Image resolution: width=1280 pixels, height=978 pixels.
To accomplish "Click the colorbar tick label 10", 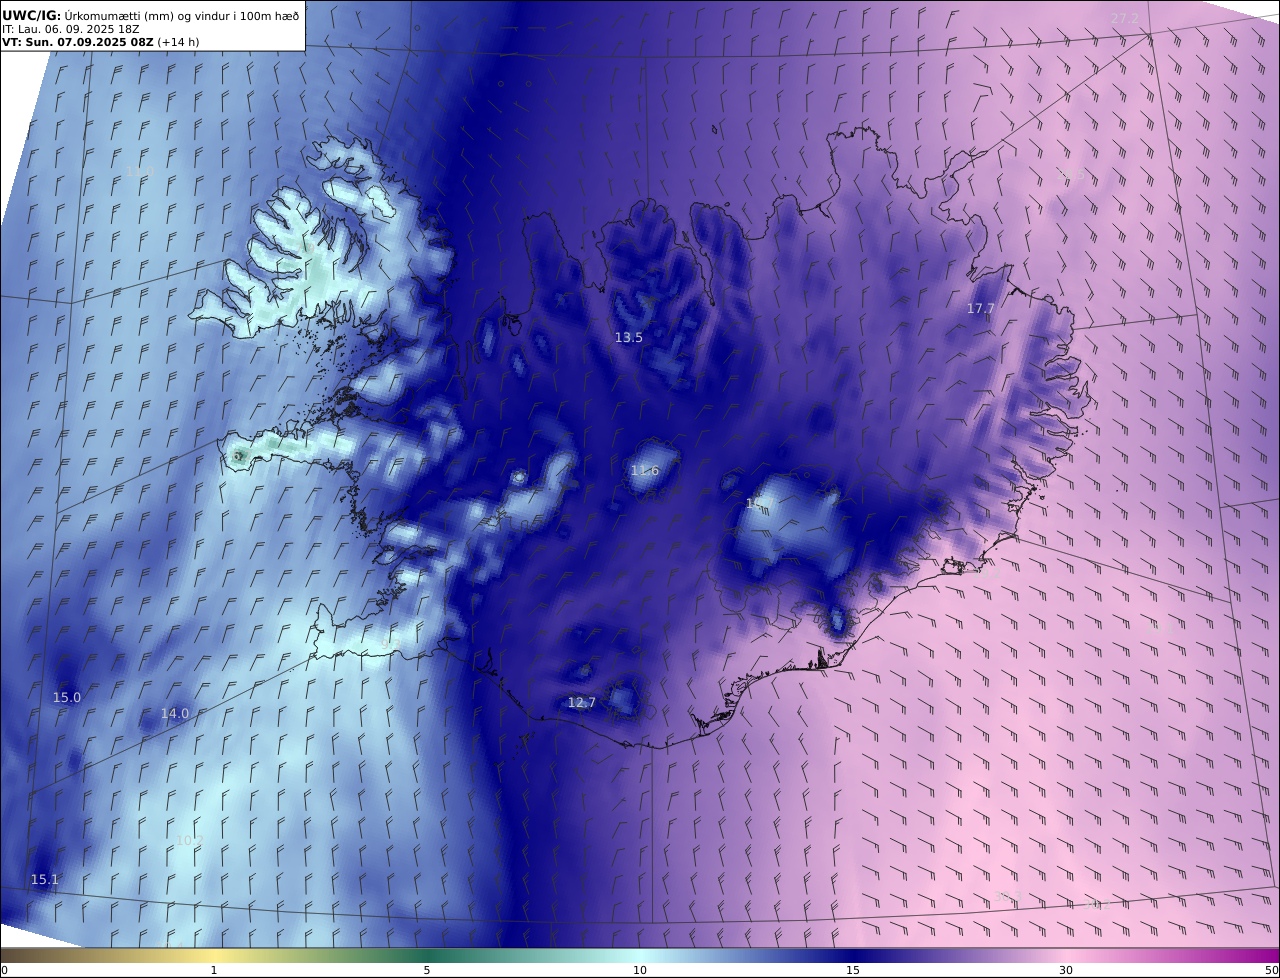I will click(x=640, y=970).
